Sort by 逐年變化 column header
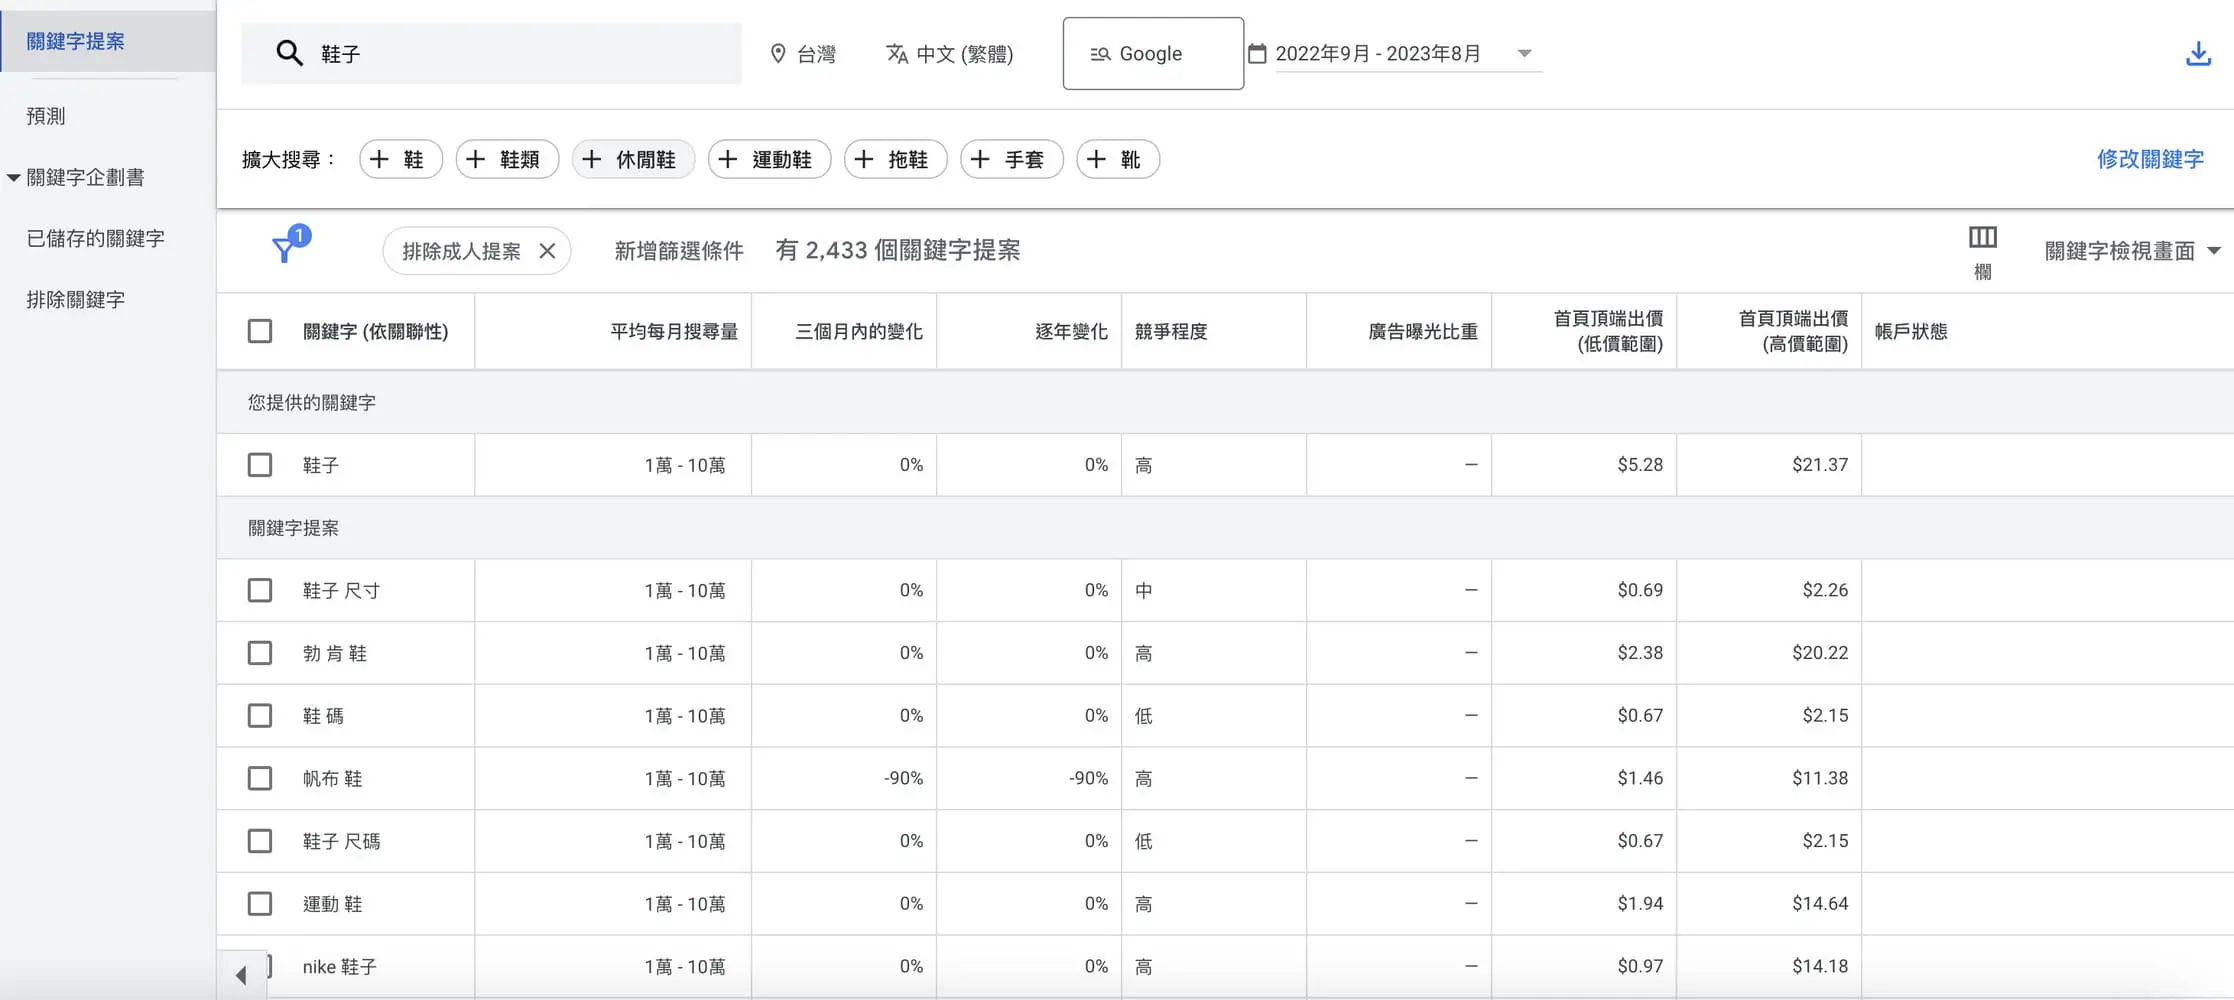2234x1000 pixels. [1071, 331]
